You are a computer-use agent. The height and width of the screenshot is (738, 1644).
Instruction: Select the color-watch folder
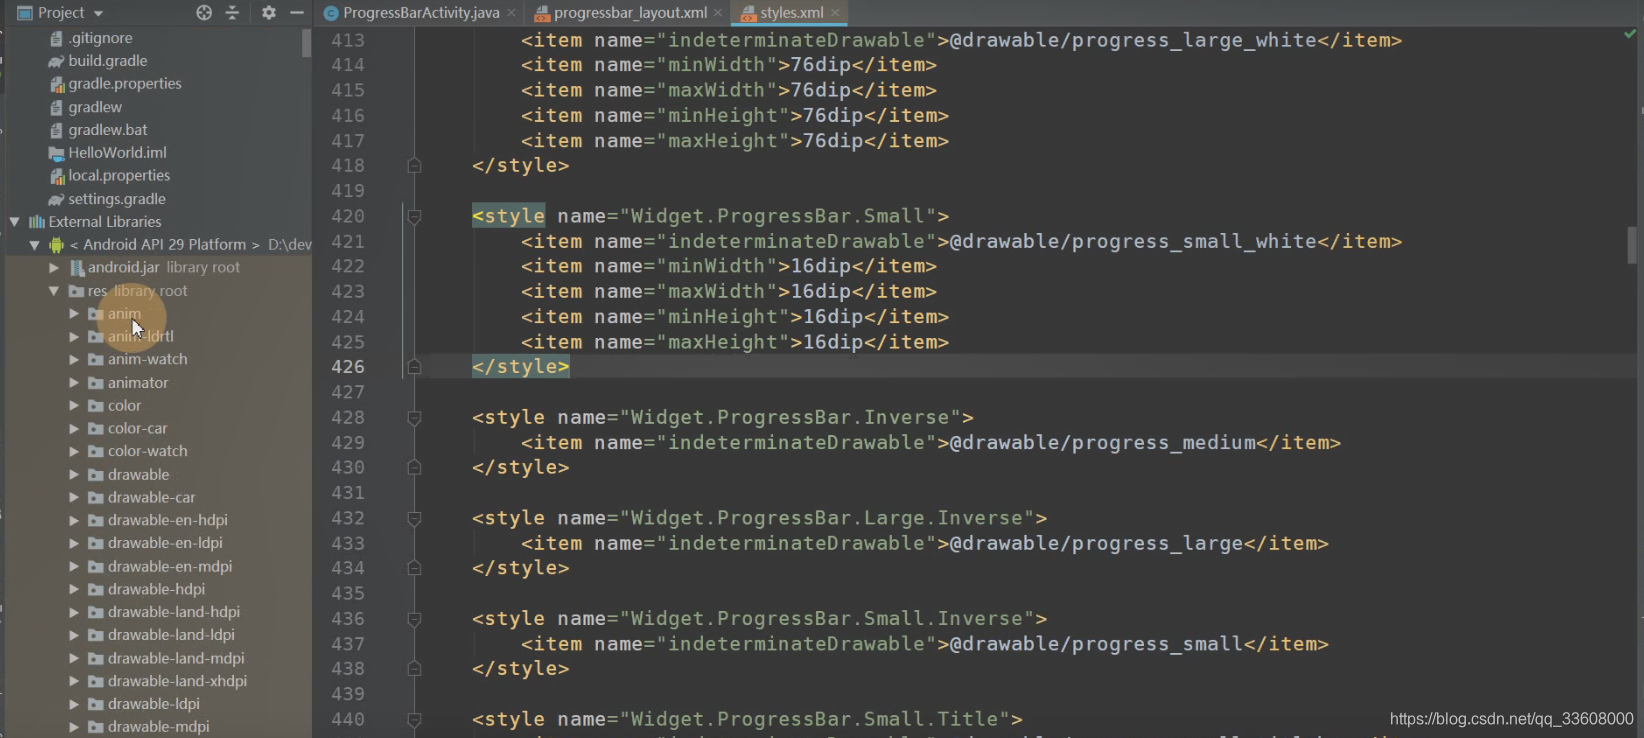pyautogui.click(x=147, y=452)
